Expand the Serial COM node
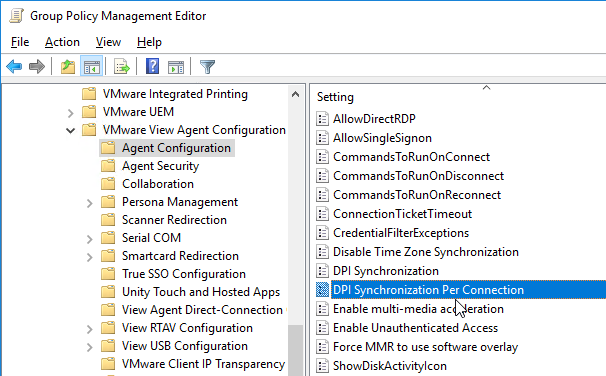This screenshot has height=376, width=606. 89,239
